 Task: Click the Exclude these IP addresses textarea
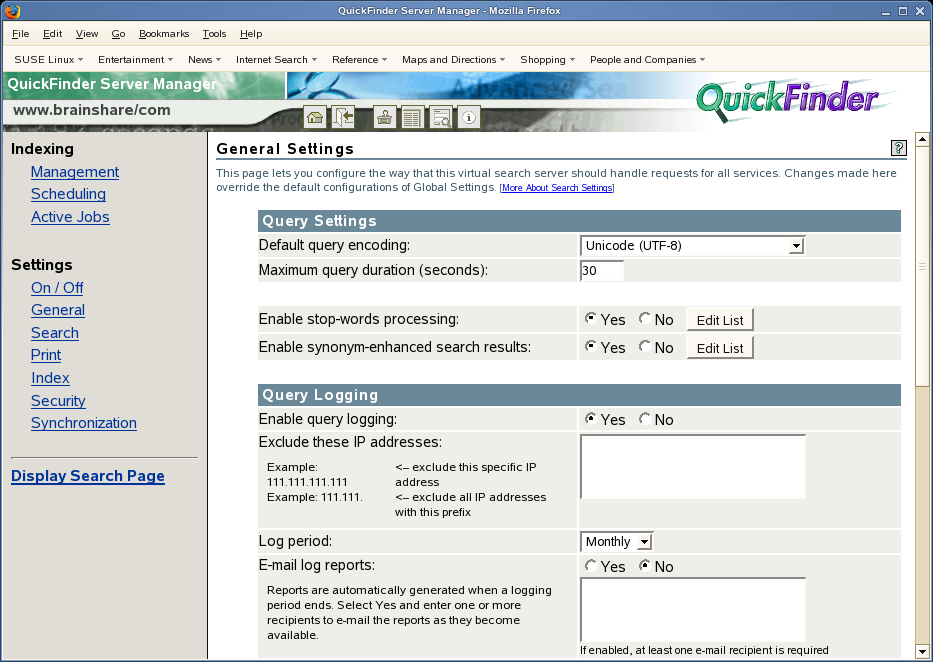click(x=693, y=467)
